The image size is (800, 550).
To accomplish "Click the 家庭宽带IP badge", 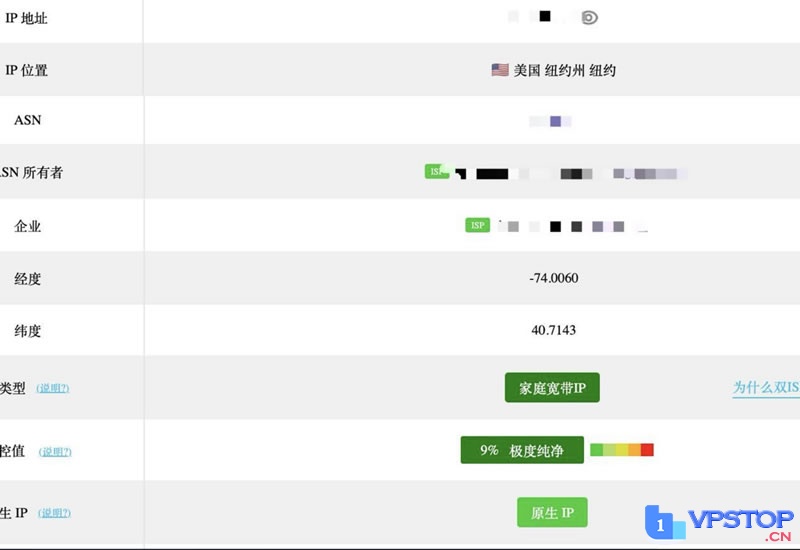I will [552, 388].
